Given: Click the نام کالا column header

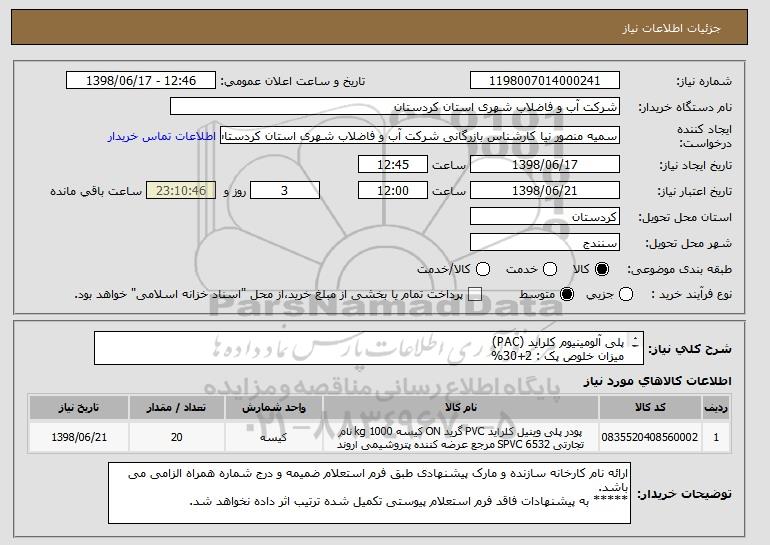Looking at the screenshot, I should pos(461,408).
